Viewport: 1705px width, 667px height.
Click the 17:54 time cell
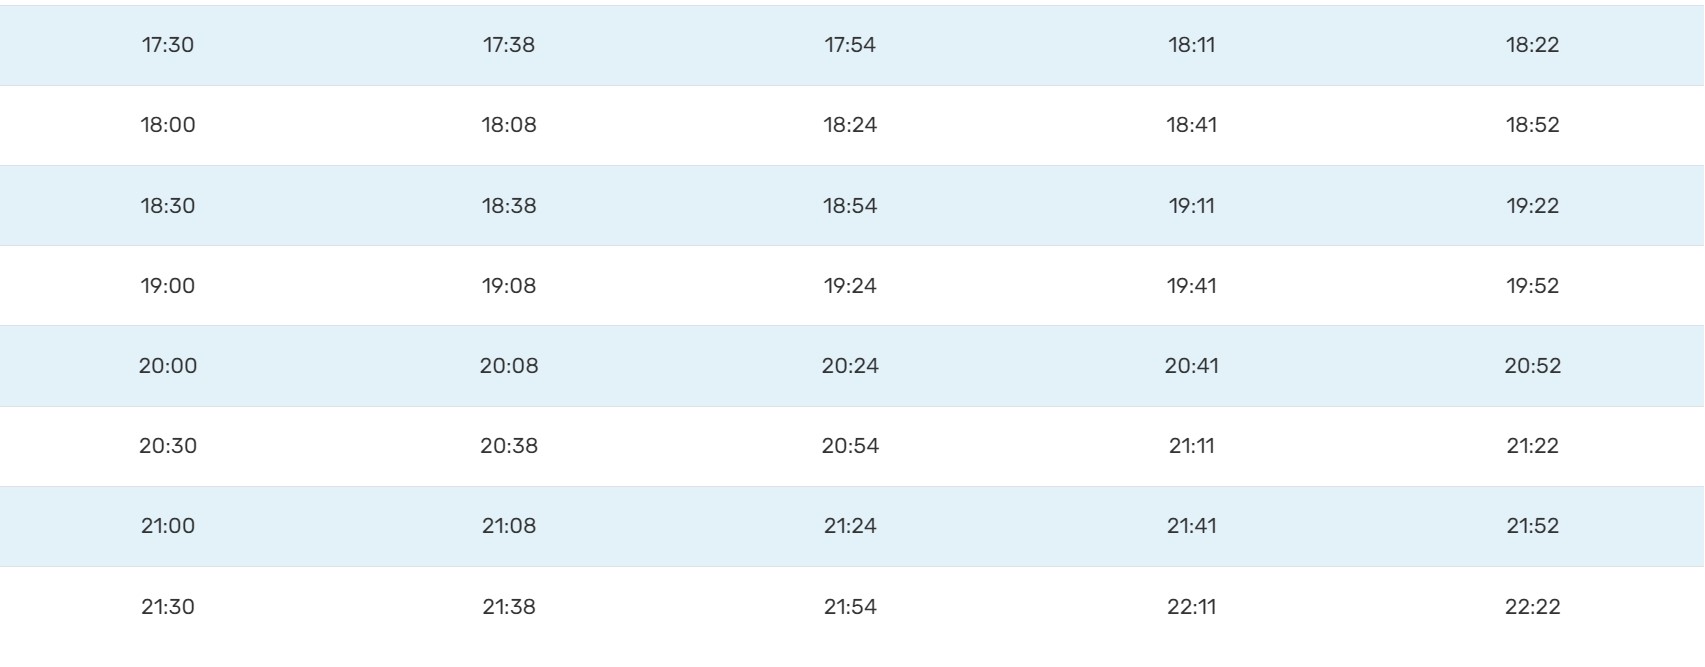pyautogui.click(x=850, y=45)
